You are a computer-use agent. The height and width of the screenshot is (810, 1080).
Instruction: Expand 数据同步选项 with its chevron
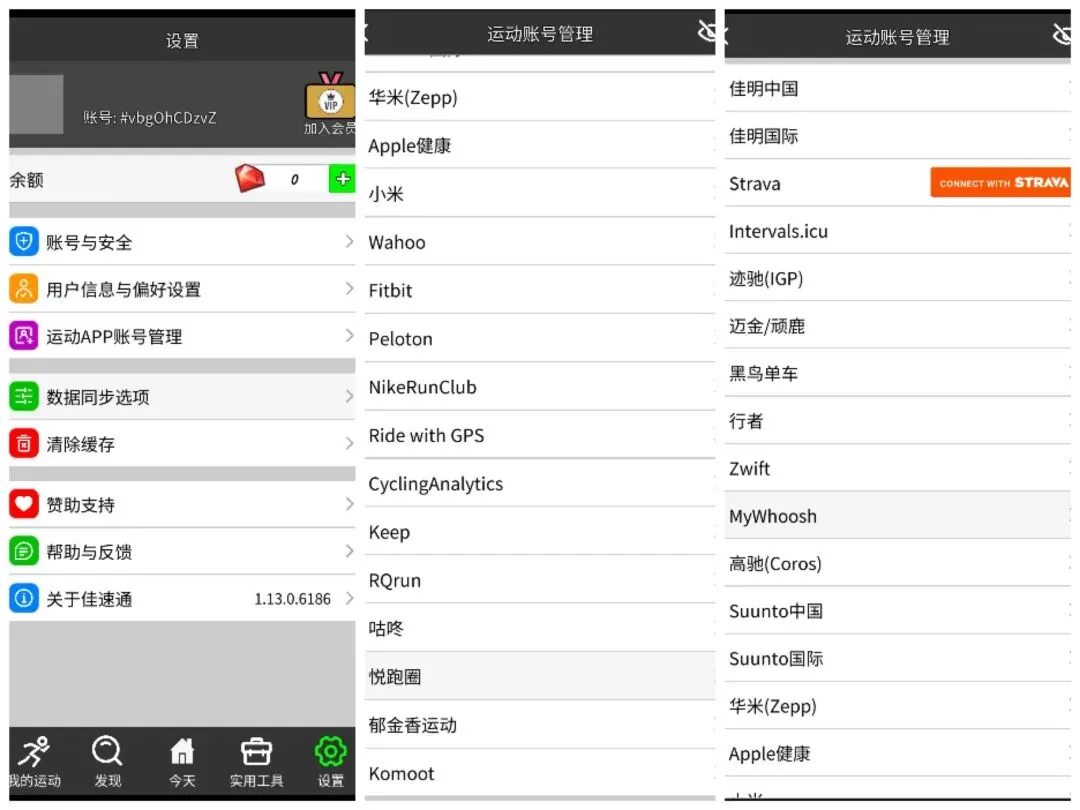pos(349,396)
